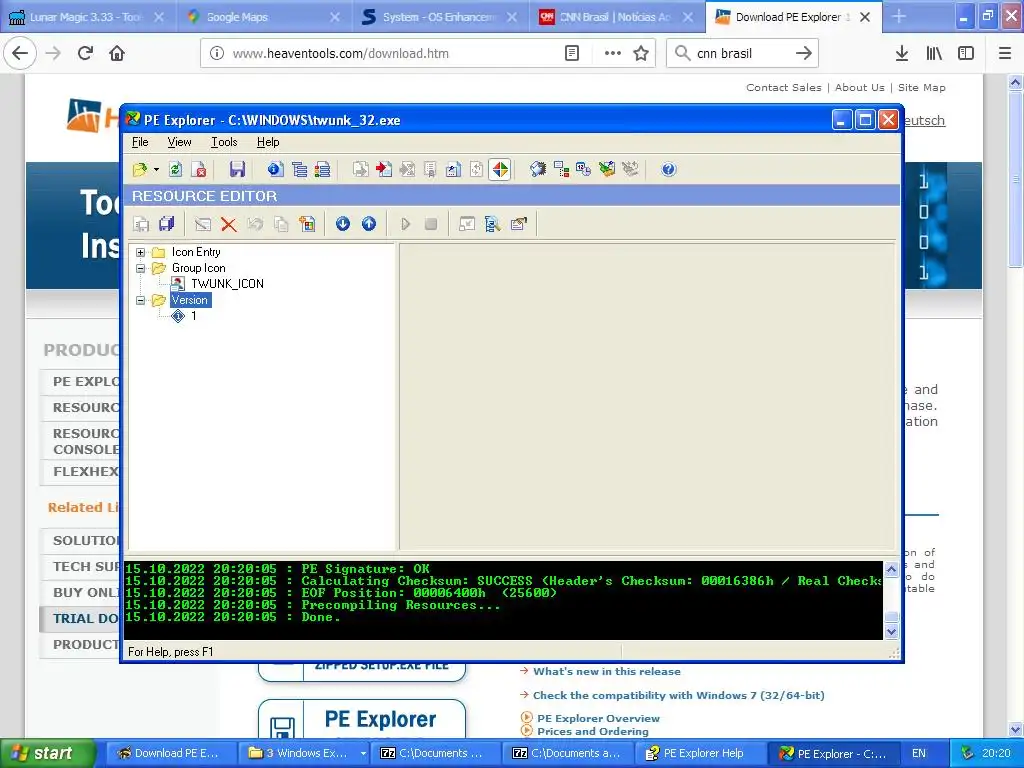Click the red X Delete Resource icon
Viewport: 1024px width, 768px height.
tap(229, 224)
